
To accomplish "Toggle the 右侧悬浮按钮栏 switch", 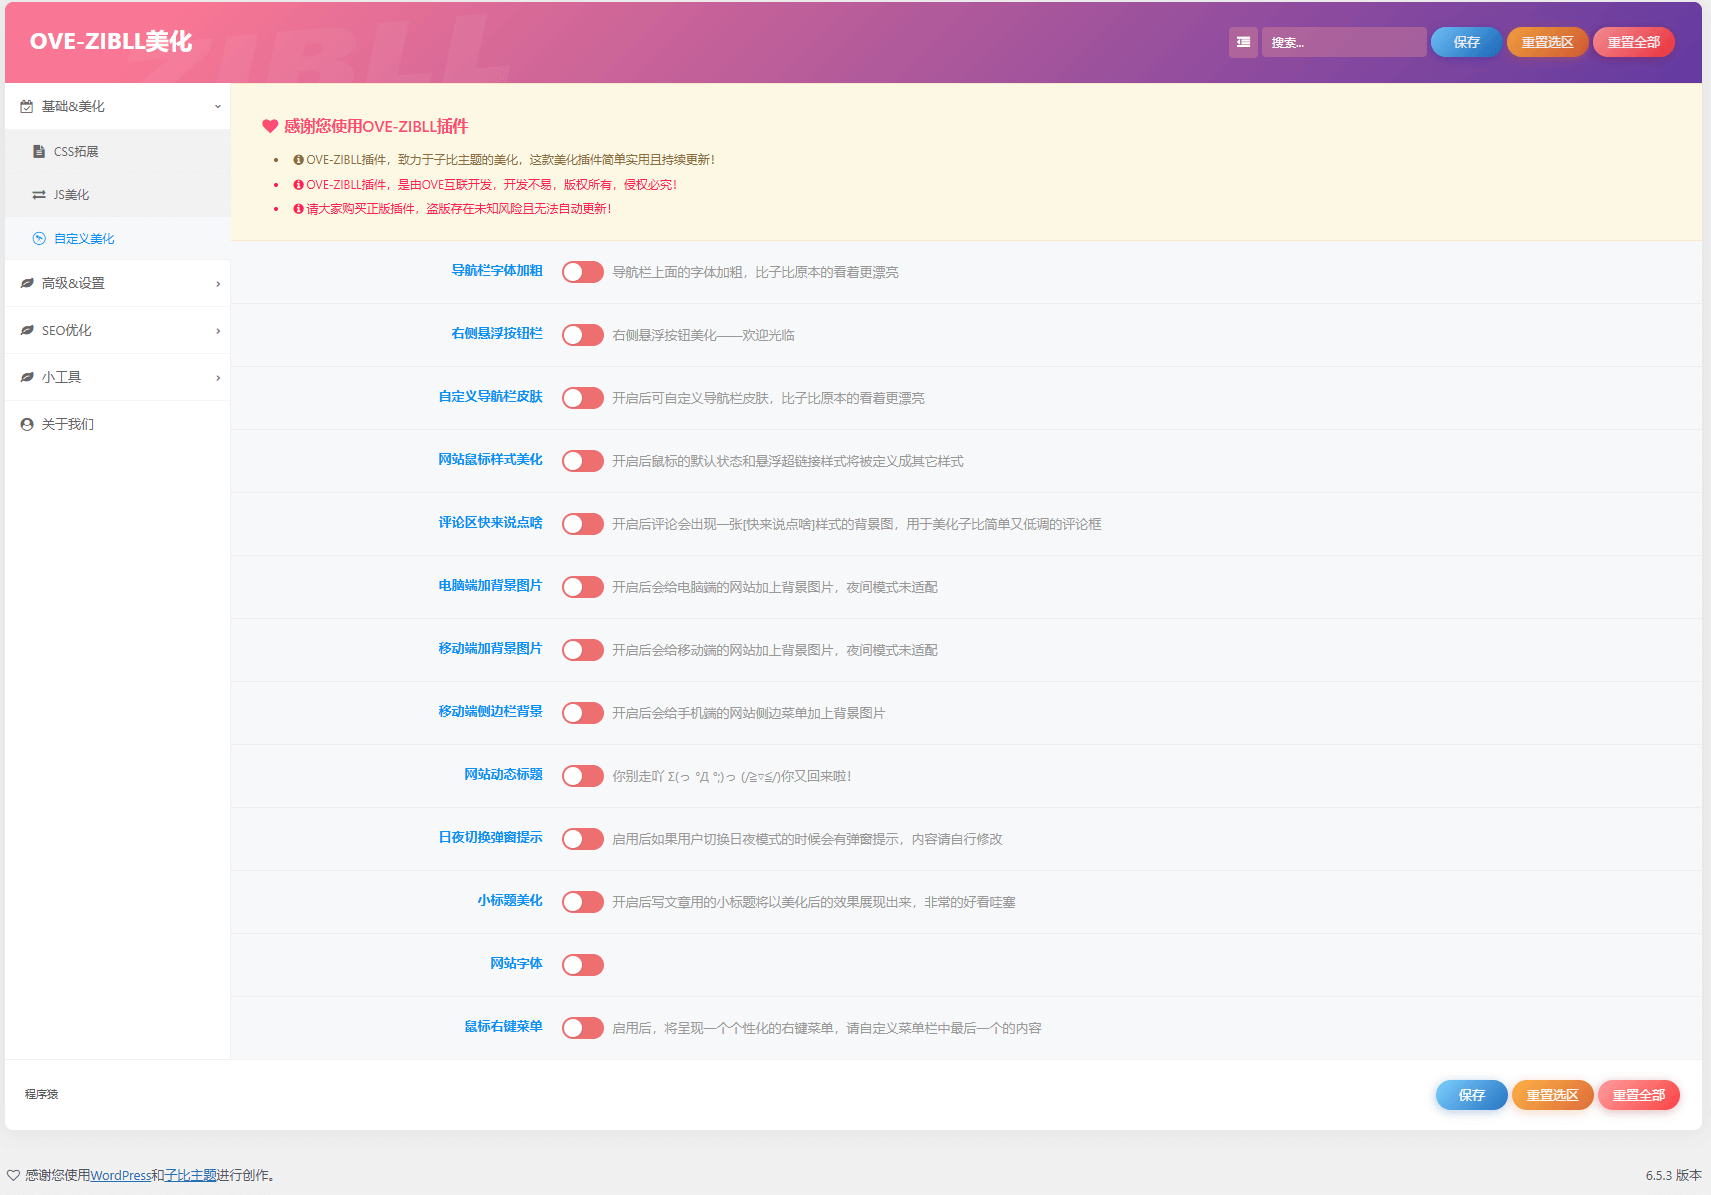I will point(582,335).
